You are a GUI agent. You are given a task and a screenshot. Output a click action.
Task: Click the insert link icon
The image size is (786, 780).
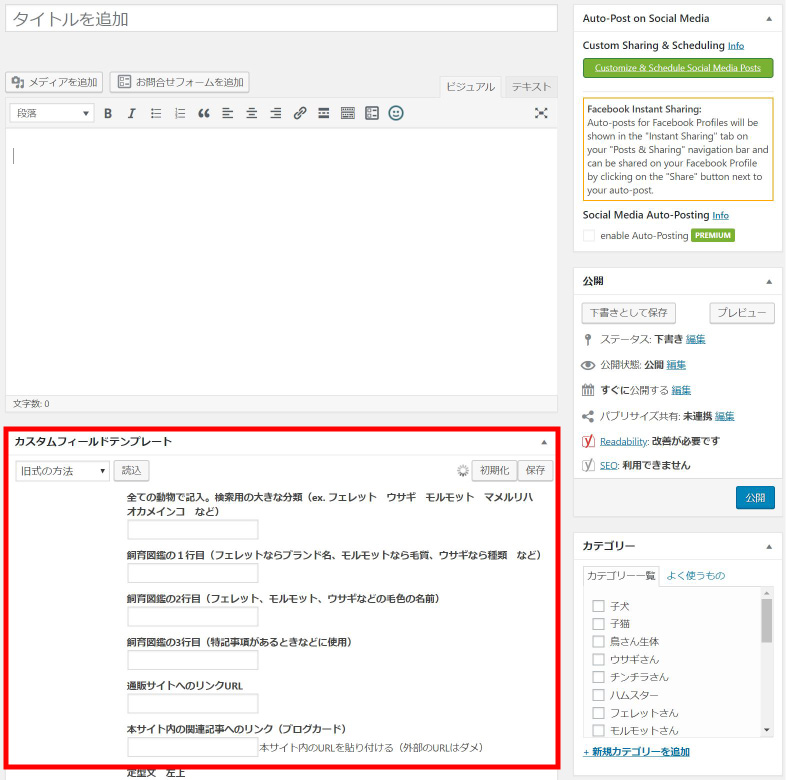pyautogui.click(x=300, y=113)
